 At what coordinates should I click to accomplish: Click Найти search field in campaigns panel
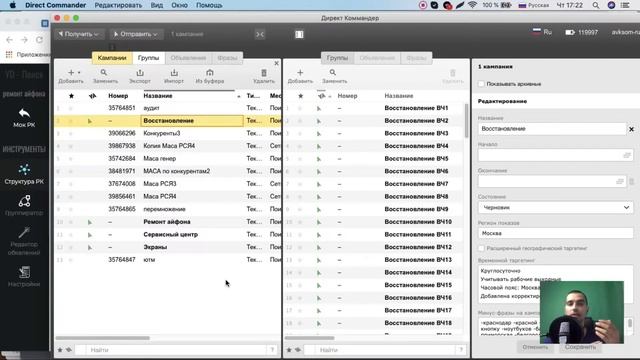176,350
